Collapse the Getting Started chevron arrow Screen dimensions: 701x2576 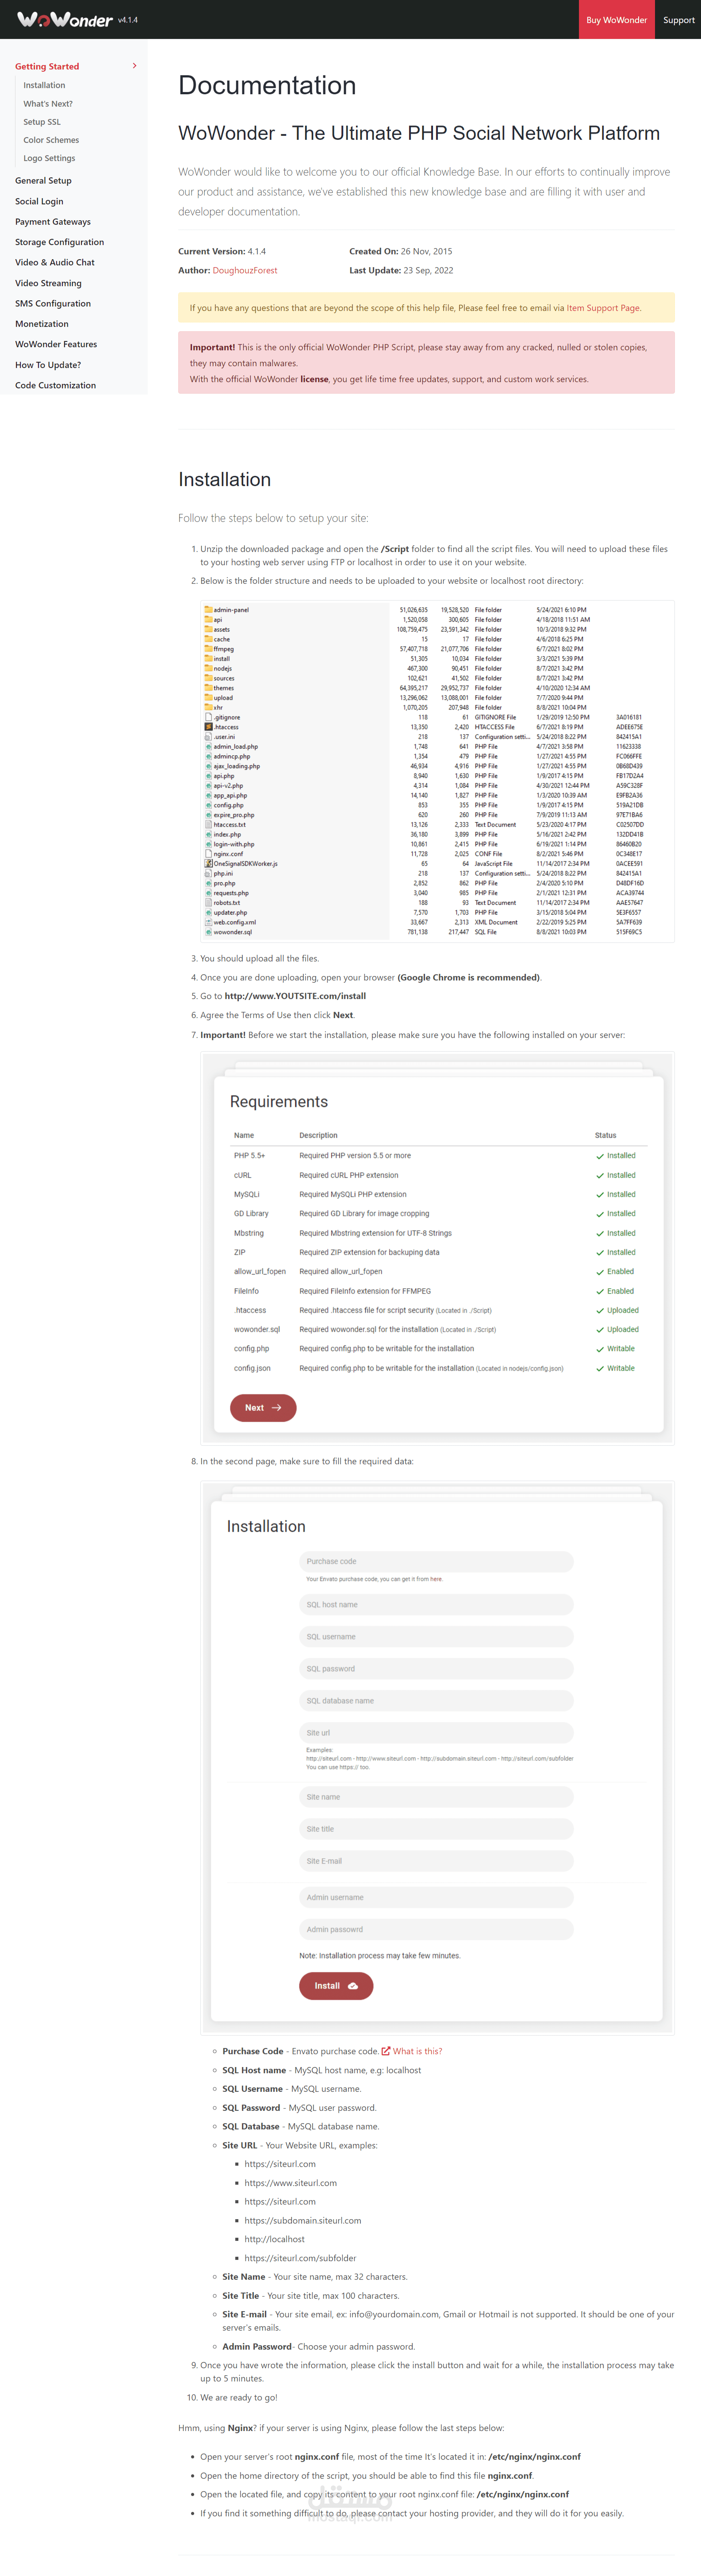[x=135, y=66]
